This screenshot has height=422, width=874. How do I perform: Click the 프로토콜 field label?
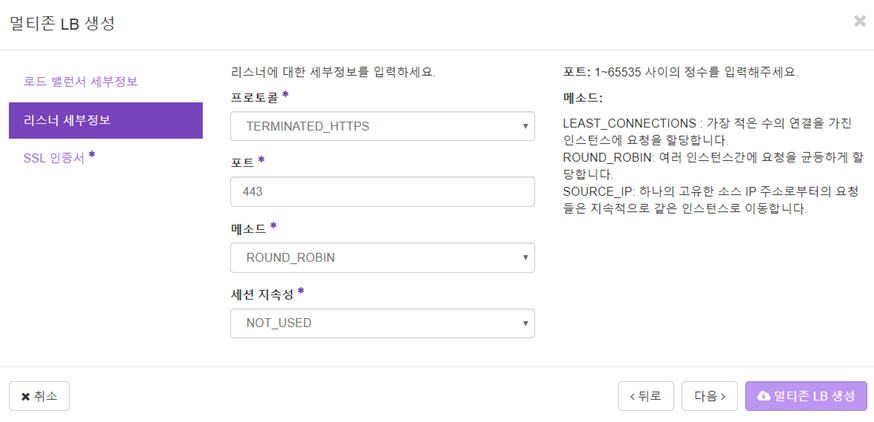[x=255, y=98]
